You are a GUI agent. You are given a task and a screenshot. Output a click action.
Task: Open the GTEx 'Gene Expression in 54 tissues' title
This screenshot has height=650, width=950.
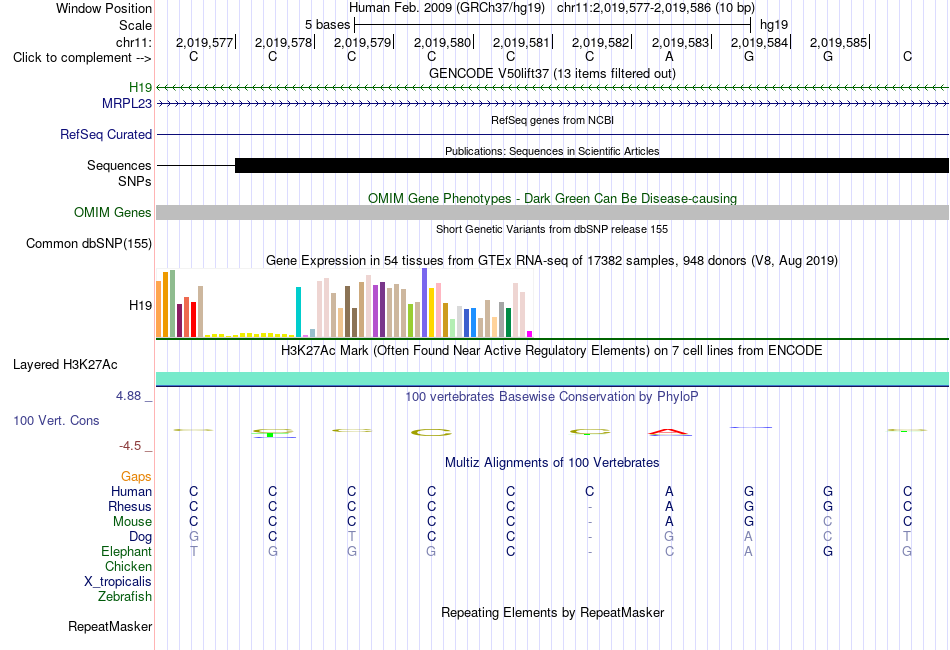point(552,260)
